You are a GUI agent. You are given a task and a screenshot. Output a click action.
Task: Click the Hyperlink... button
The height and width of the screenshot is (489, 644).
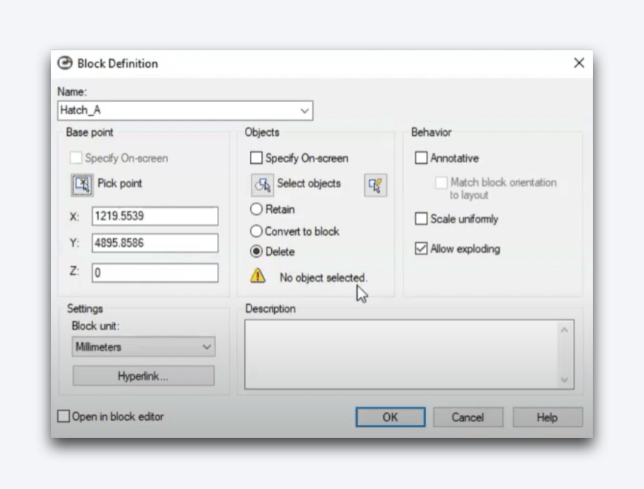click(143, 376)
